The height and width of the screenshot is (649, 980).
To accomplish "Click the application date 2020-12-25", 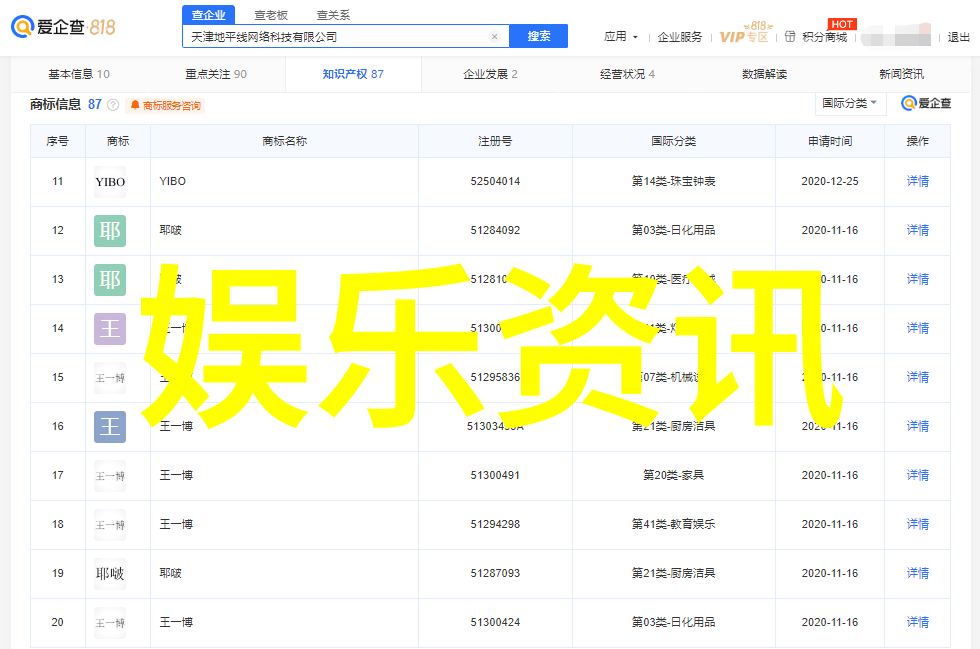I will tap(830, 181).
